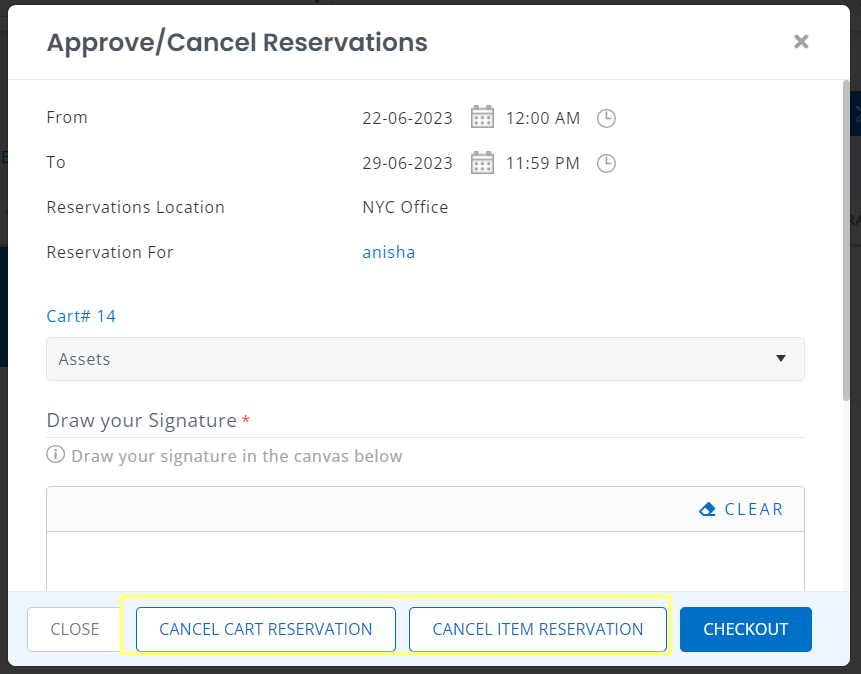This screenshot has width=861, height=674.
Task: Open the To date calendar picker
Action: pos(482,162)
